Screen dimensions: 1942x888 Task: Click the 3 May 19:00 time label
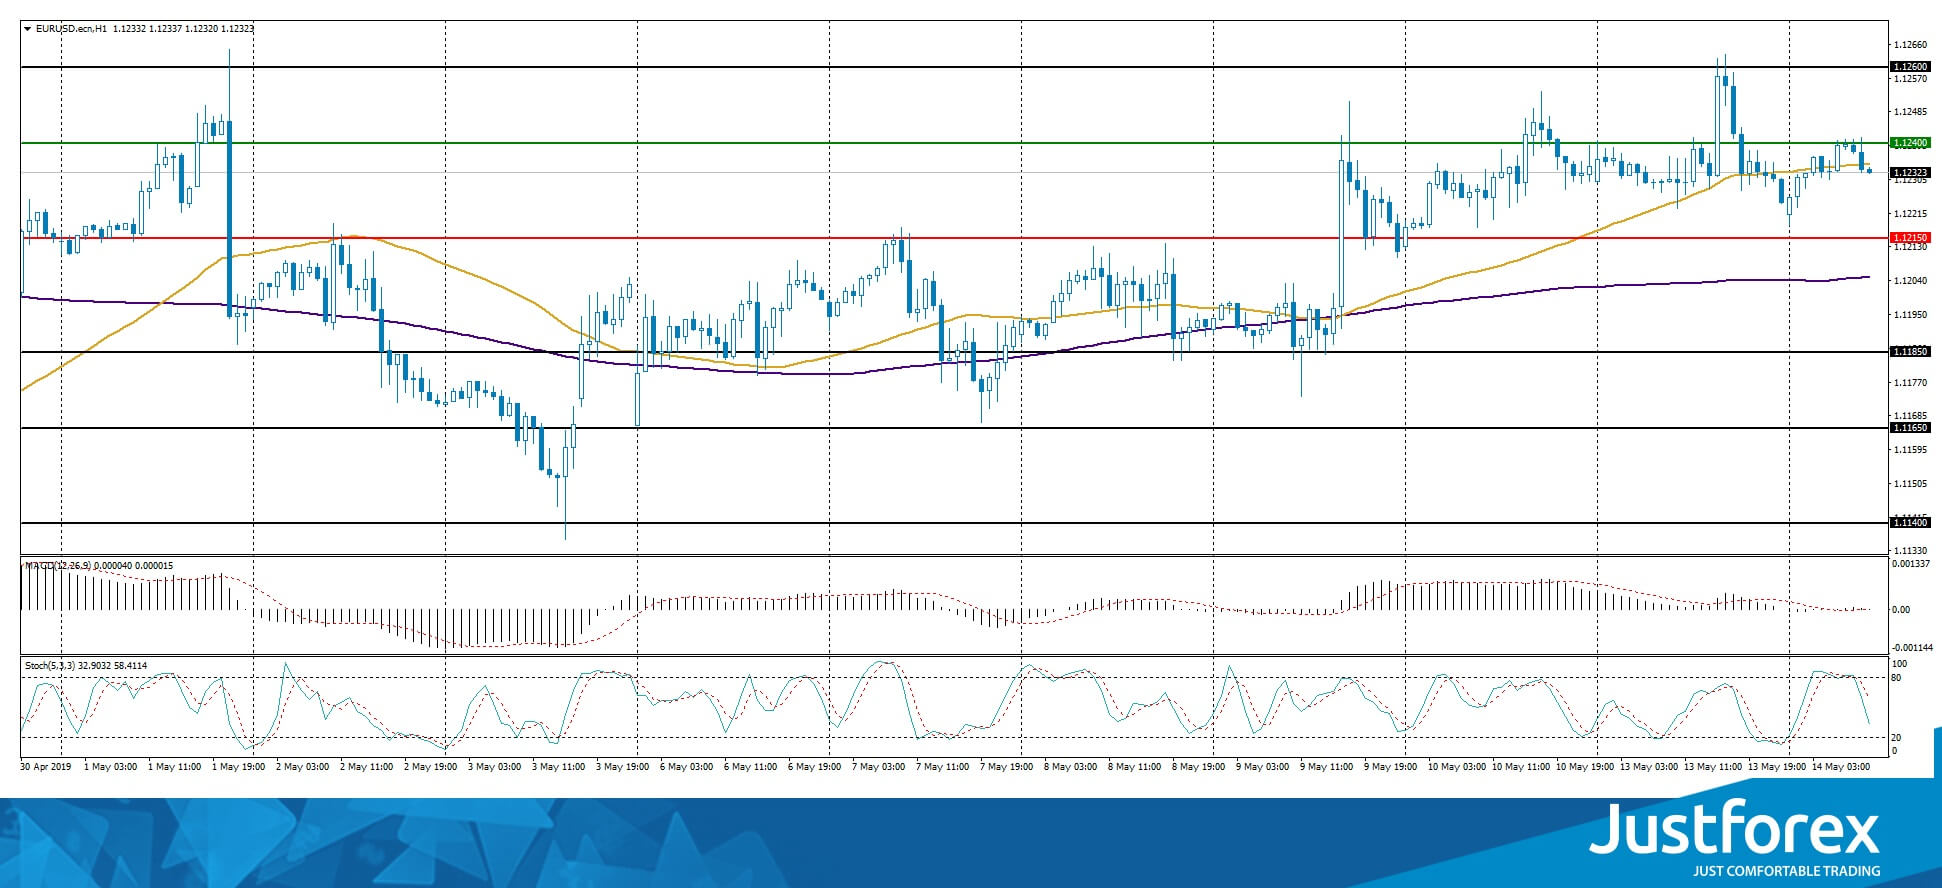click(x=624, y=767)
